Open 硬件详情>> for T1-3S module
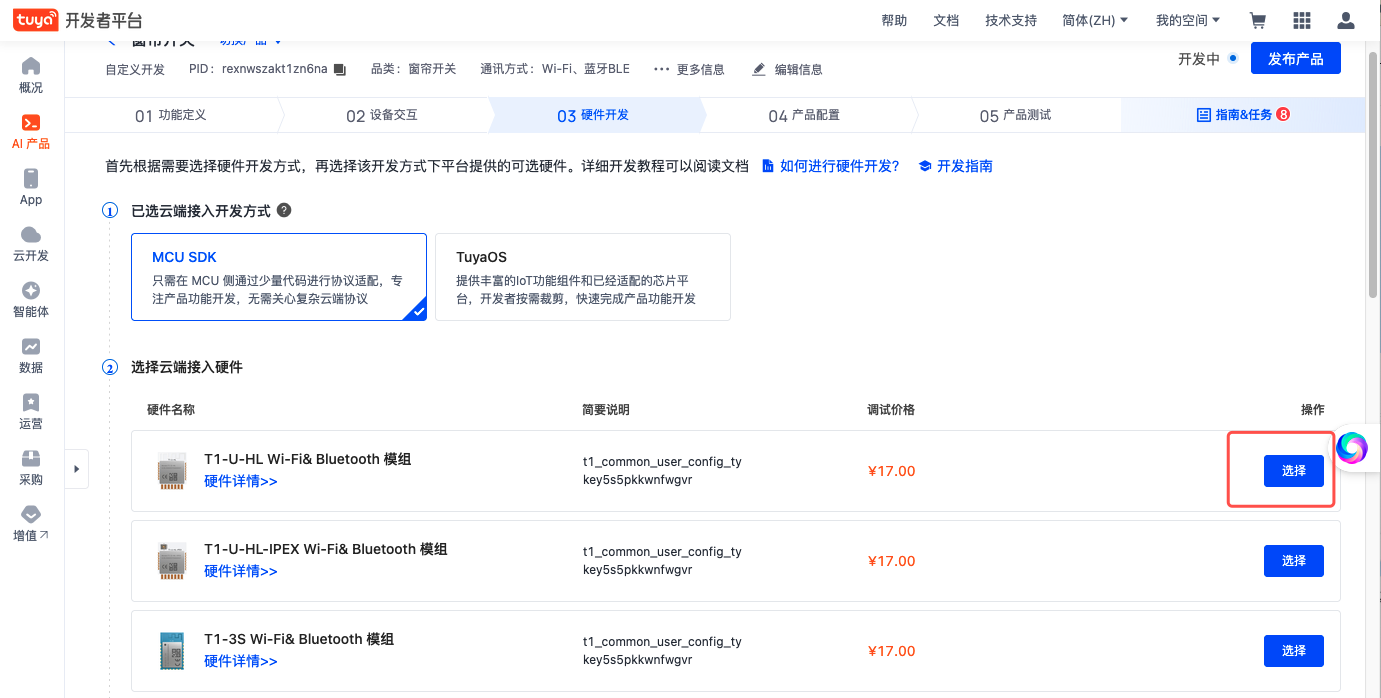The image size is (1381, 698). click(x=241, y=661)
